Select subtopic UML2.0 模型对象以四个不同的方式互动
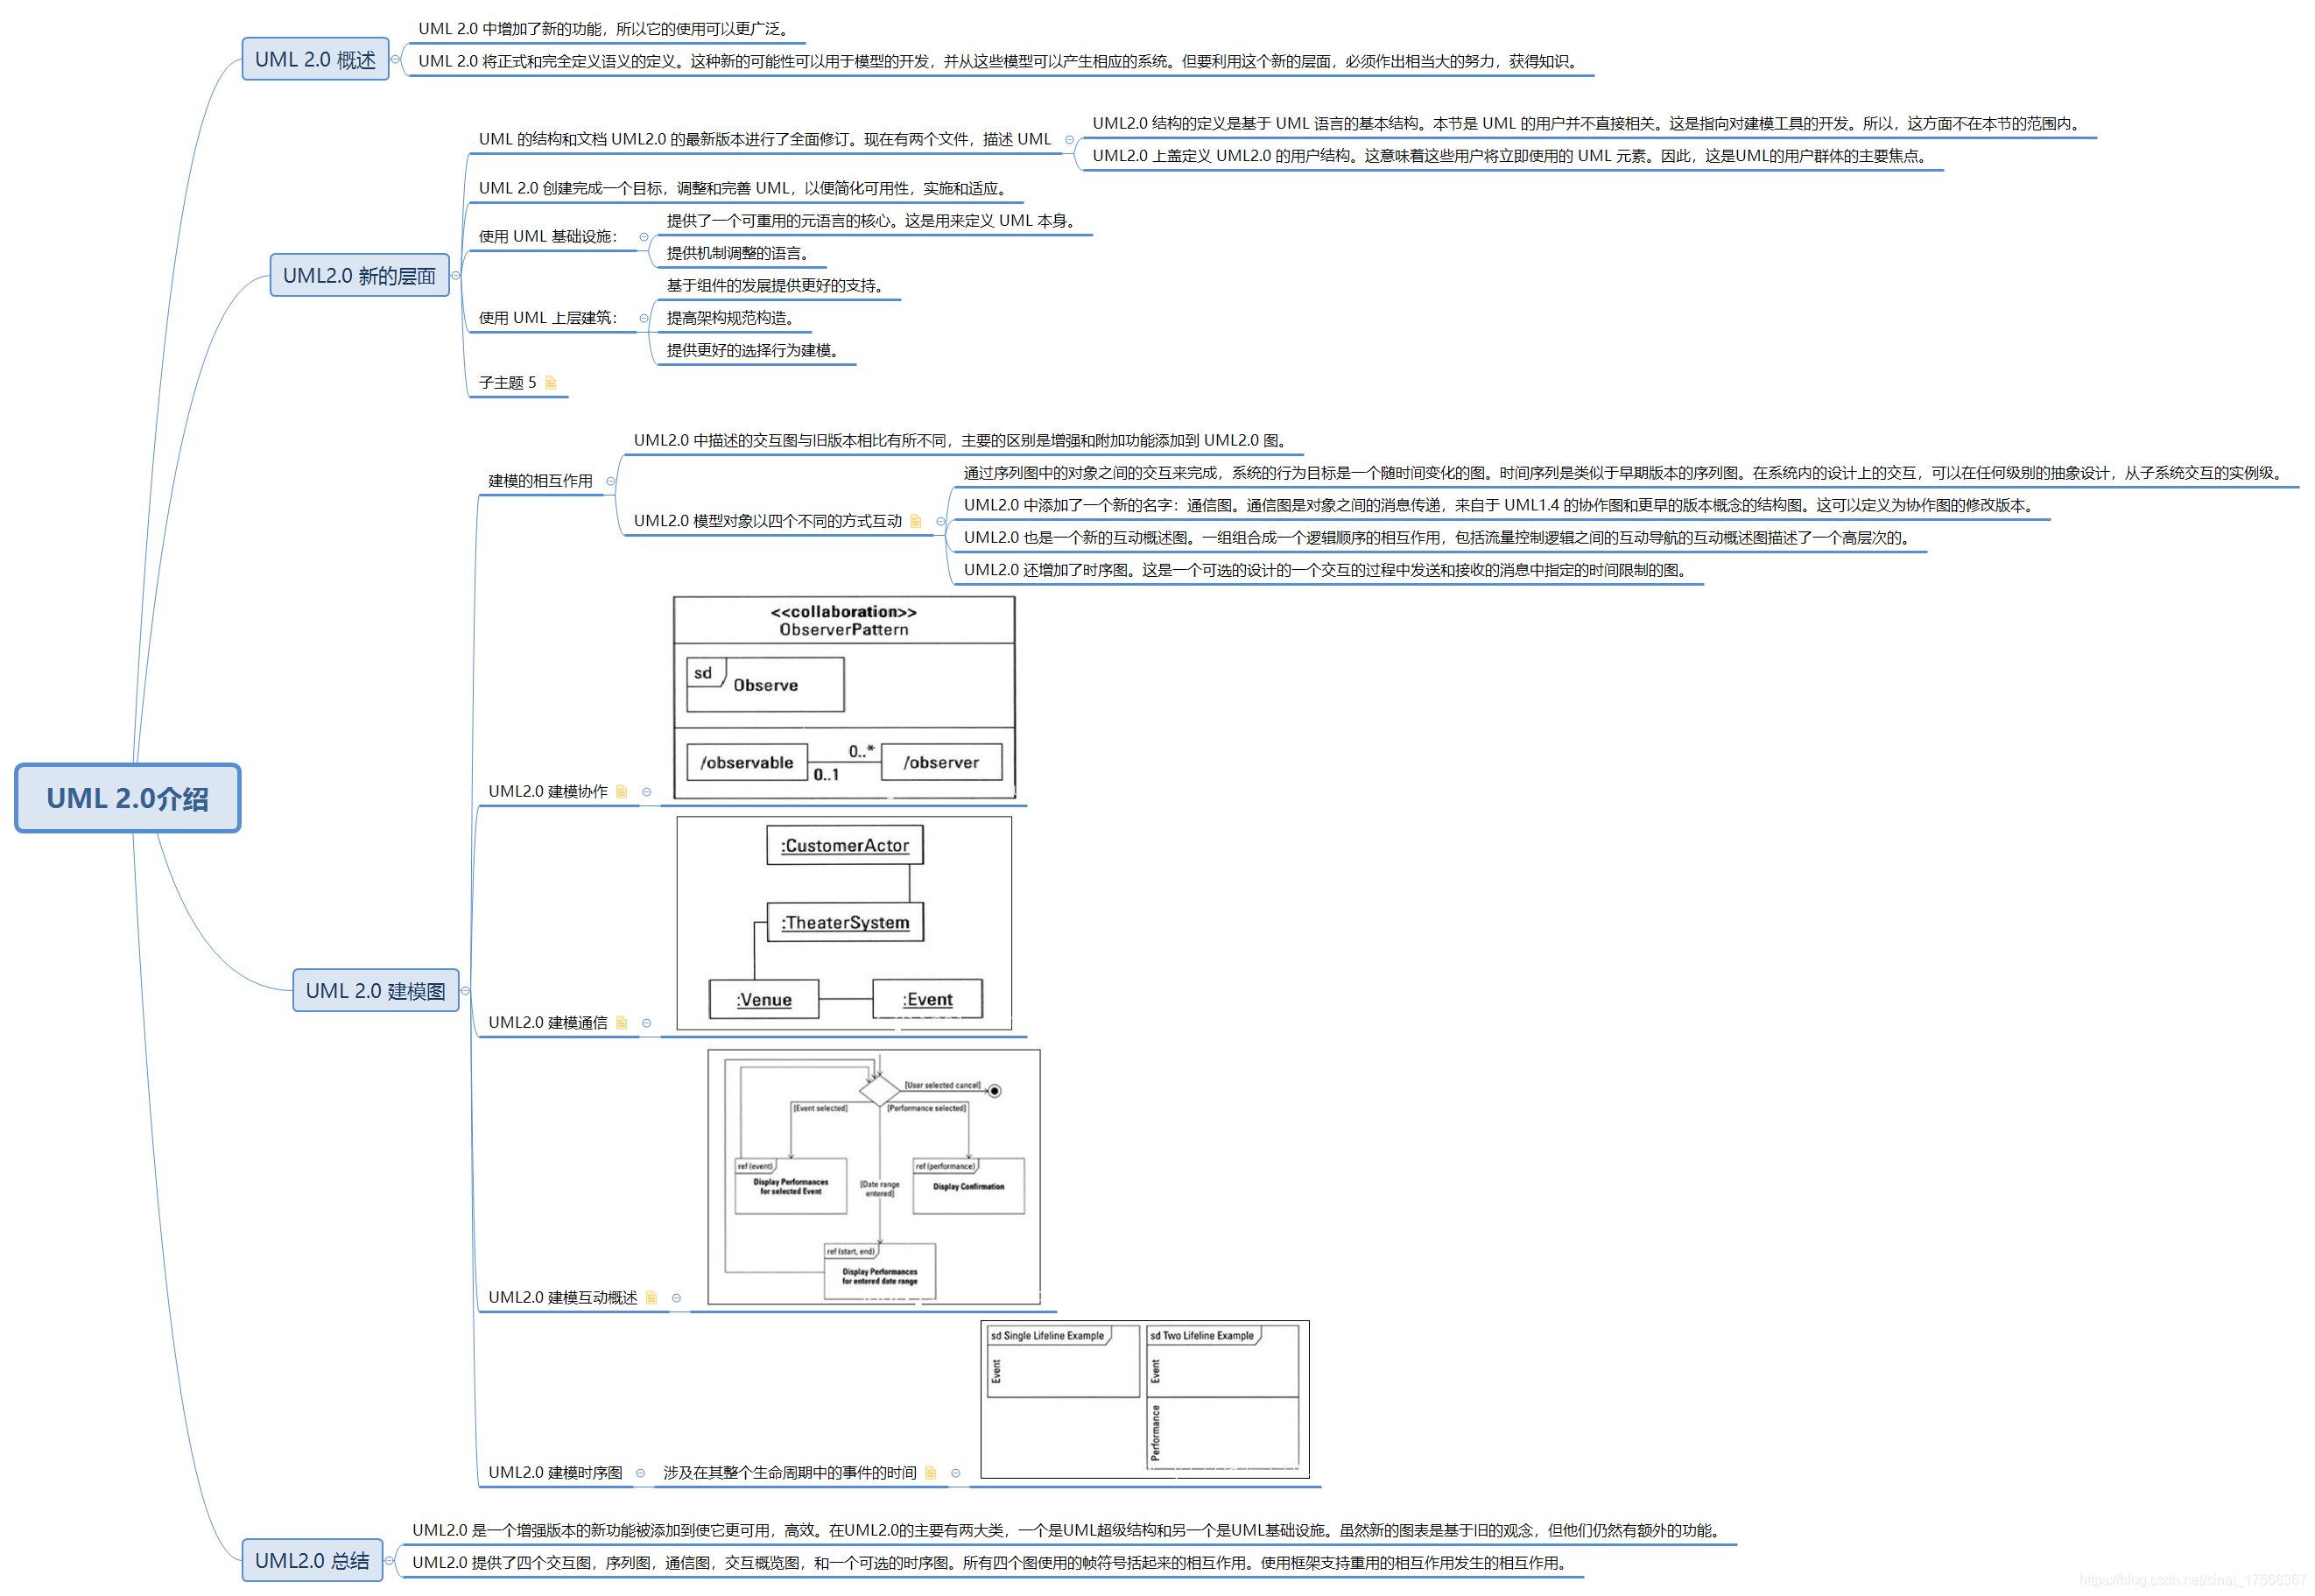Viewport: 2315px width, 1596px height. pyautogui.click(x=768, y=521)
